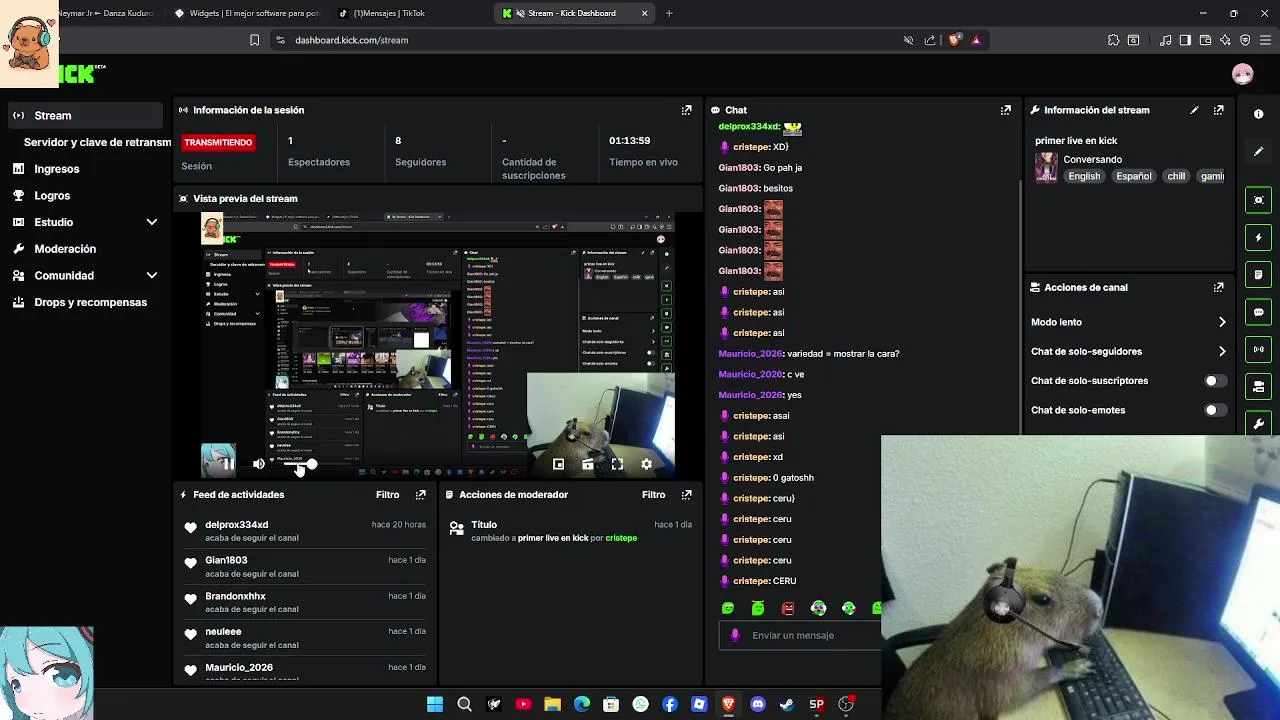Open Filtro in Acciones de moderador
1280x720 pixels.
click(653, 494)
